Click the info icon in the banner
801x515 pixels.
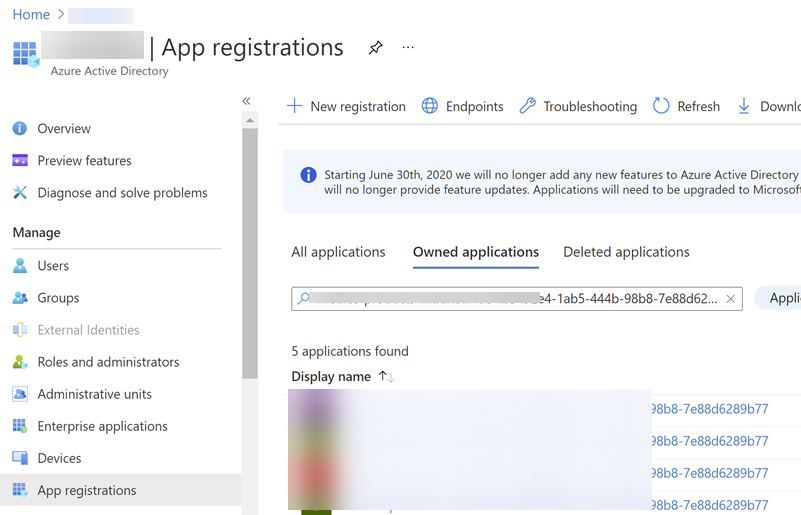[x=308, y=175]
